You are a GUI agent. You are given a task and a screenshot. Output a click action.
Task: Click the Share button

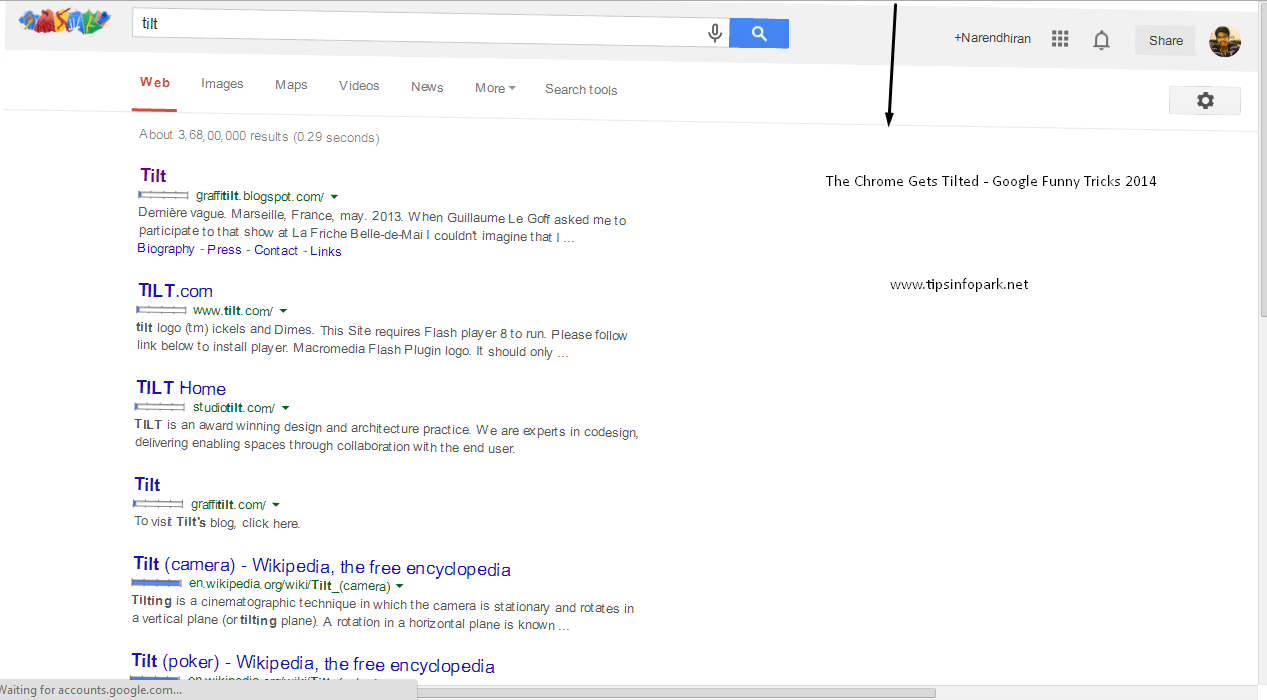click(x=1165, y=40)
